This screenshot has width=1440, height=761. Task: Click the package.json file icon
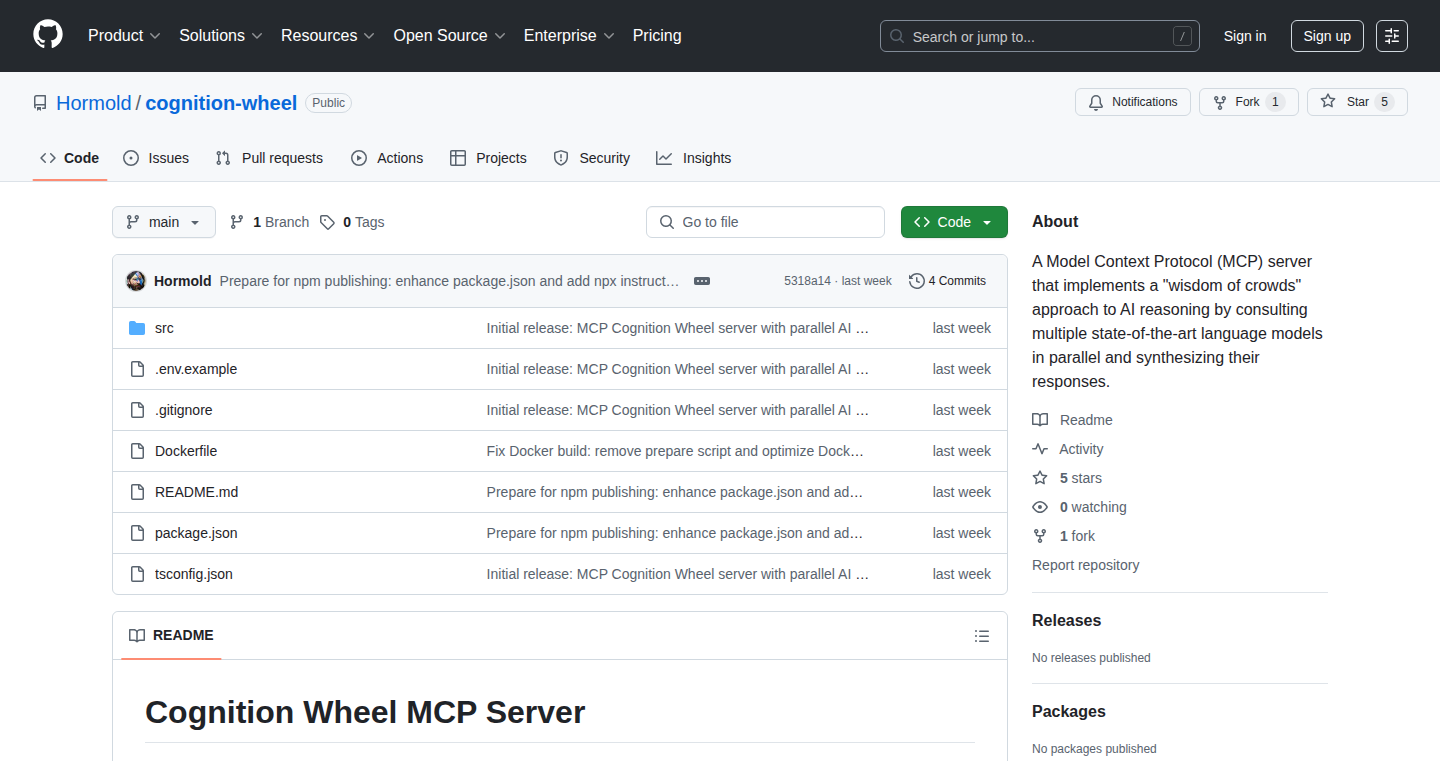click(x=137, y=533)
